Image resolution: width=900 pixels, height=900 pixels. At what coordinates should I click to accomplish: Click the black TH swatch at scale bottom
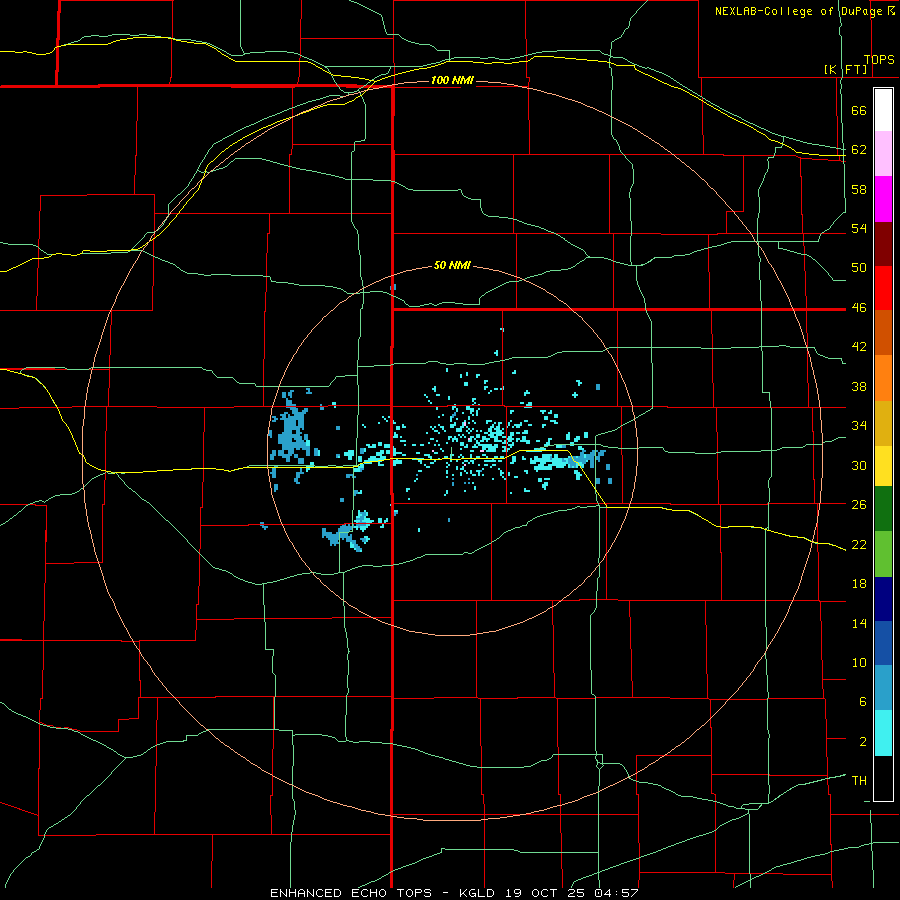point(883,778)
